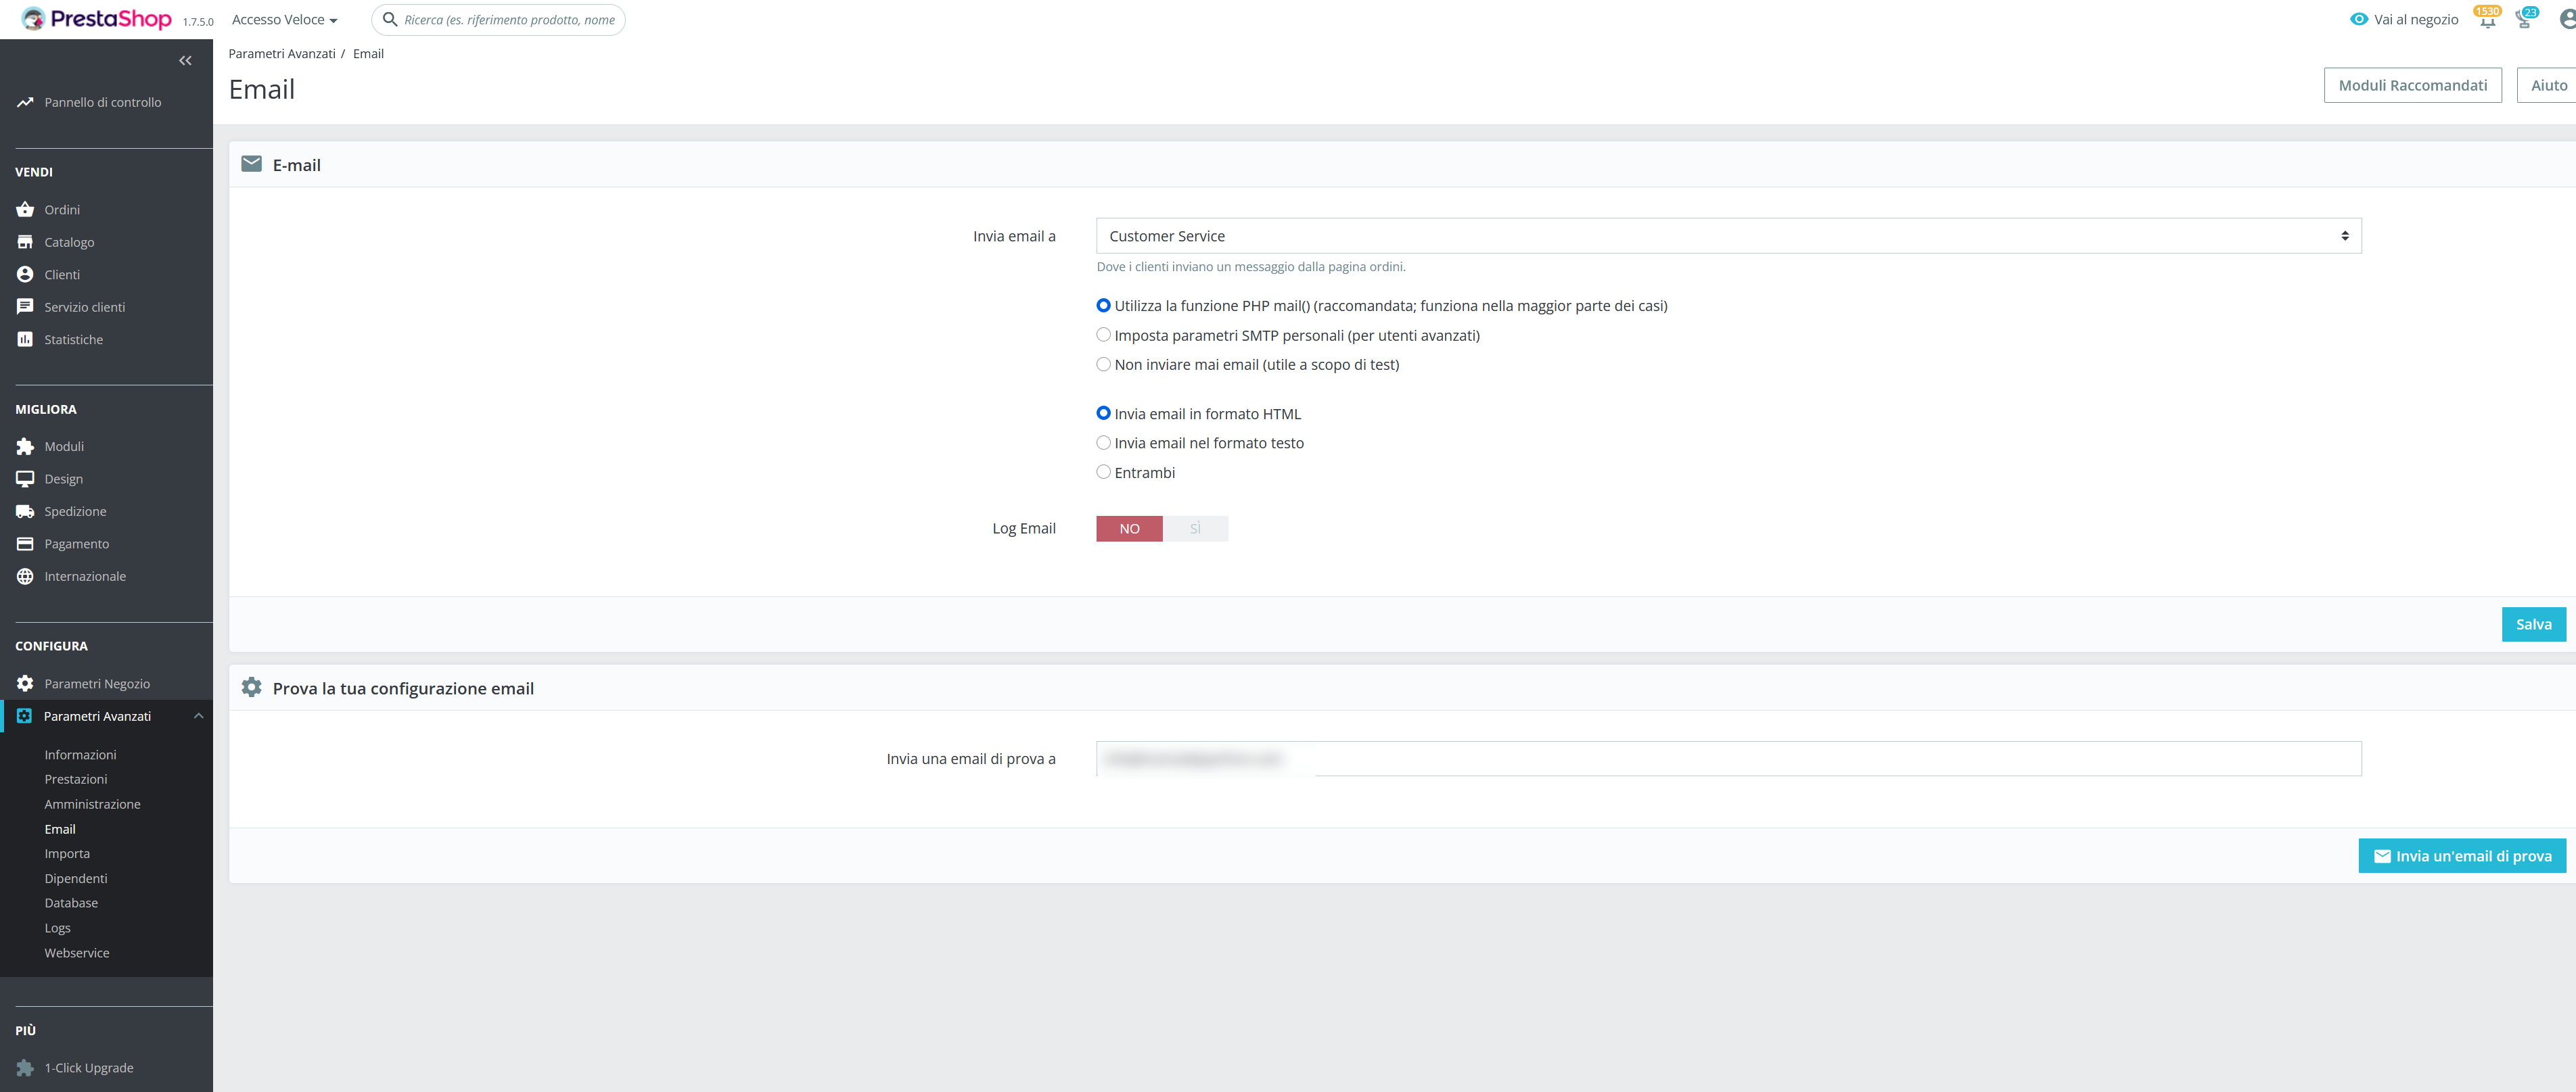Viewport: 2576px width, 1092px height.
Task: Click the Catalogo store icon
Action: pos(25,242)
